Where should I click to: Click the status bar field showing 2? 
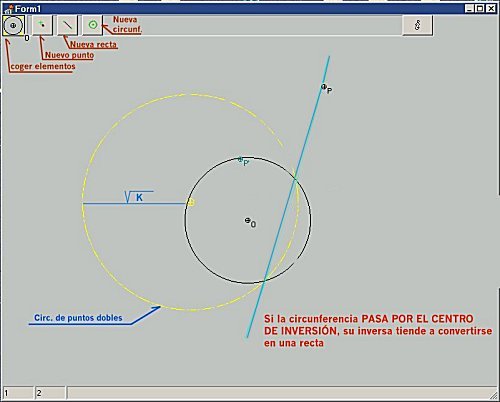pos(50,393)
